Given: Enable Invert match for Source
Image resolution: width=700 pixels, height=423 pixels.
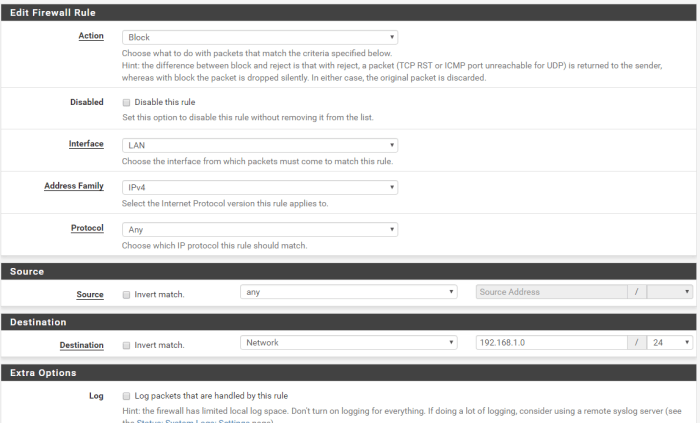Looking at the screenshot, I should (126, 295).
